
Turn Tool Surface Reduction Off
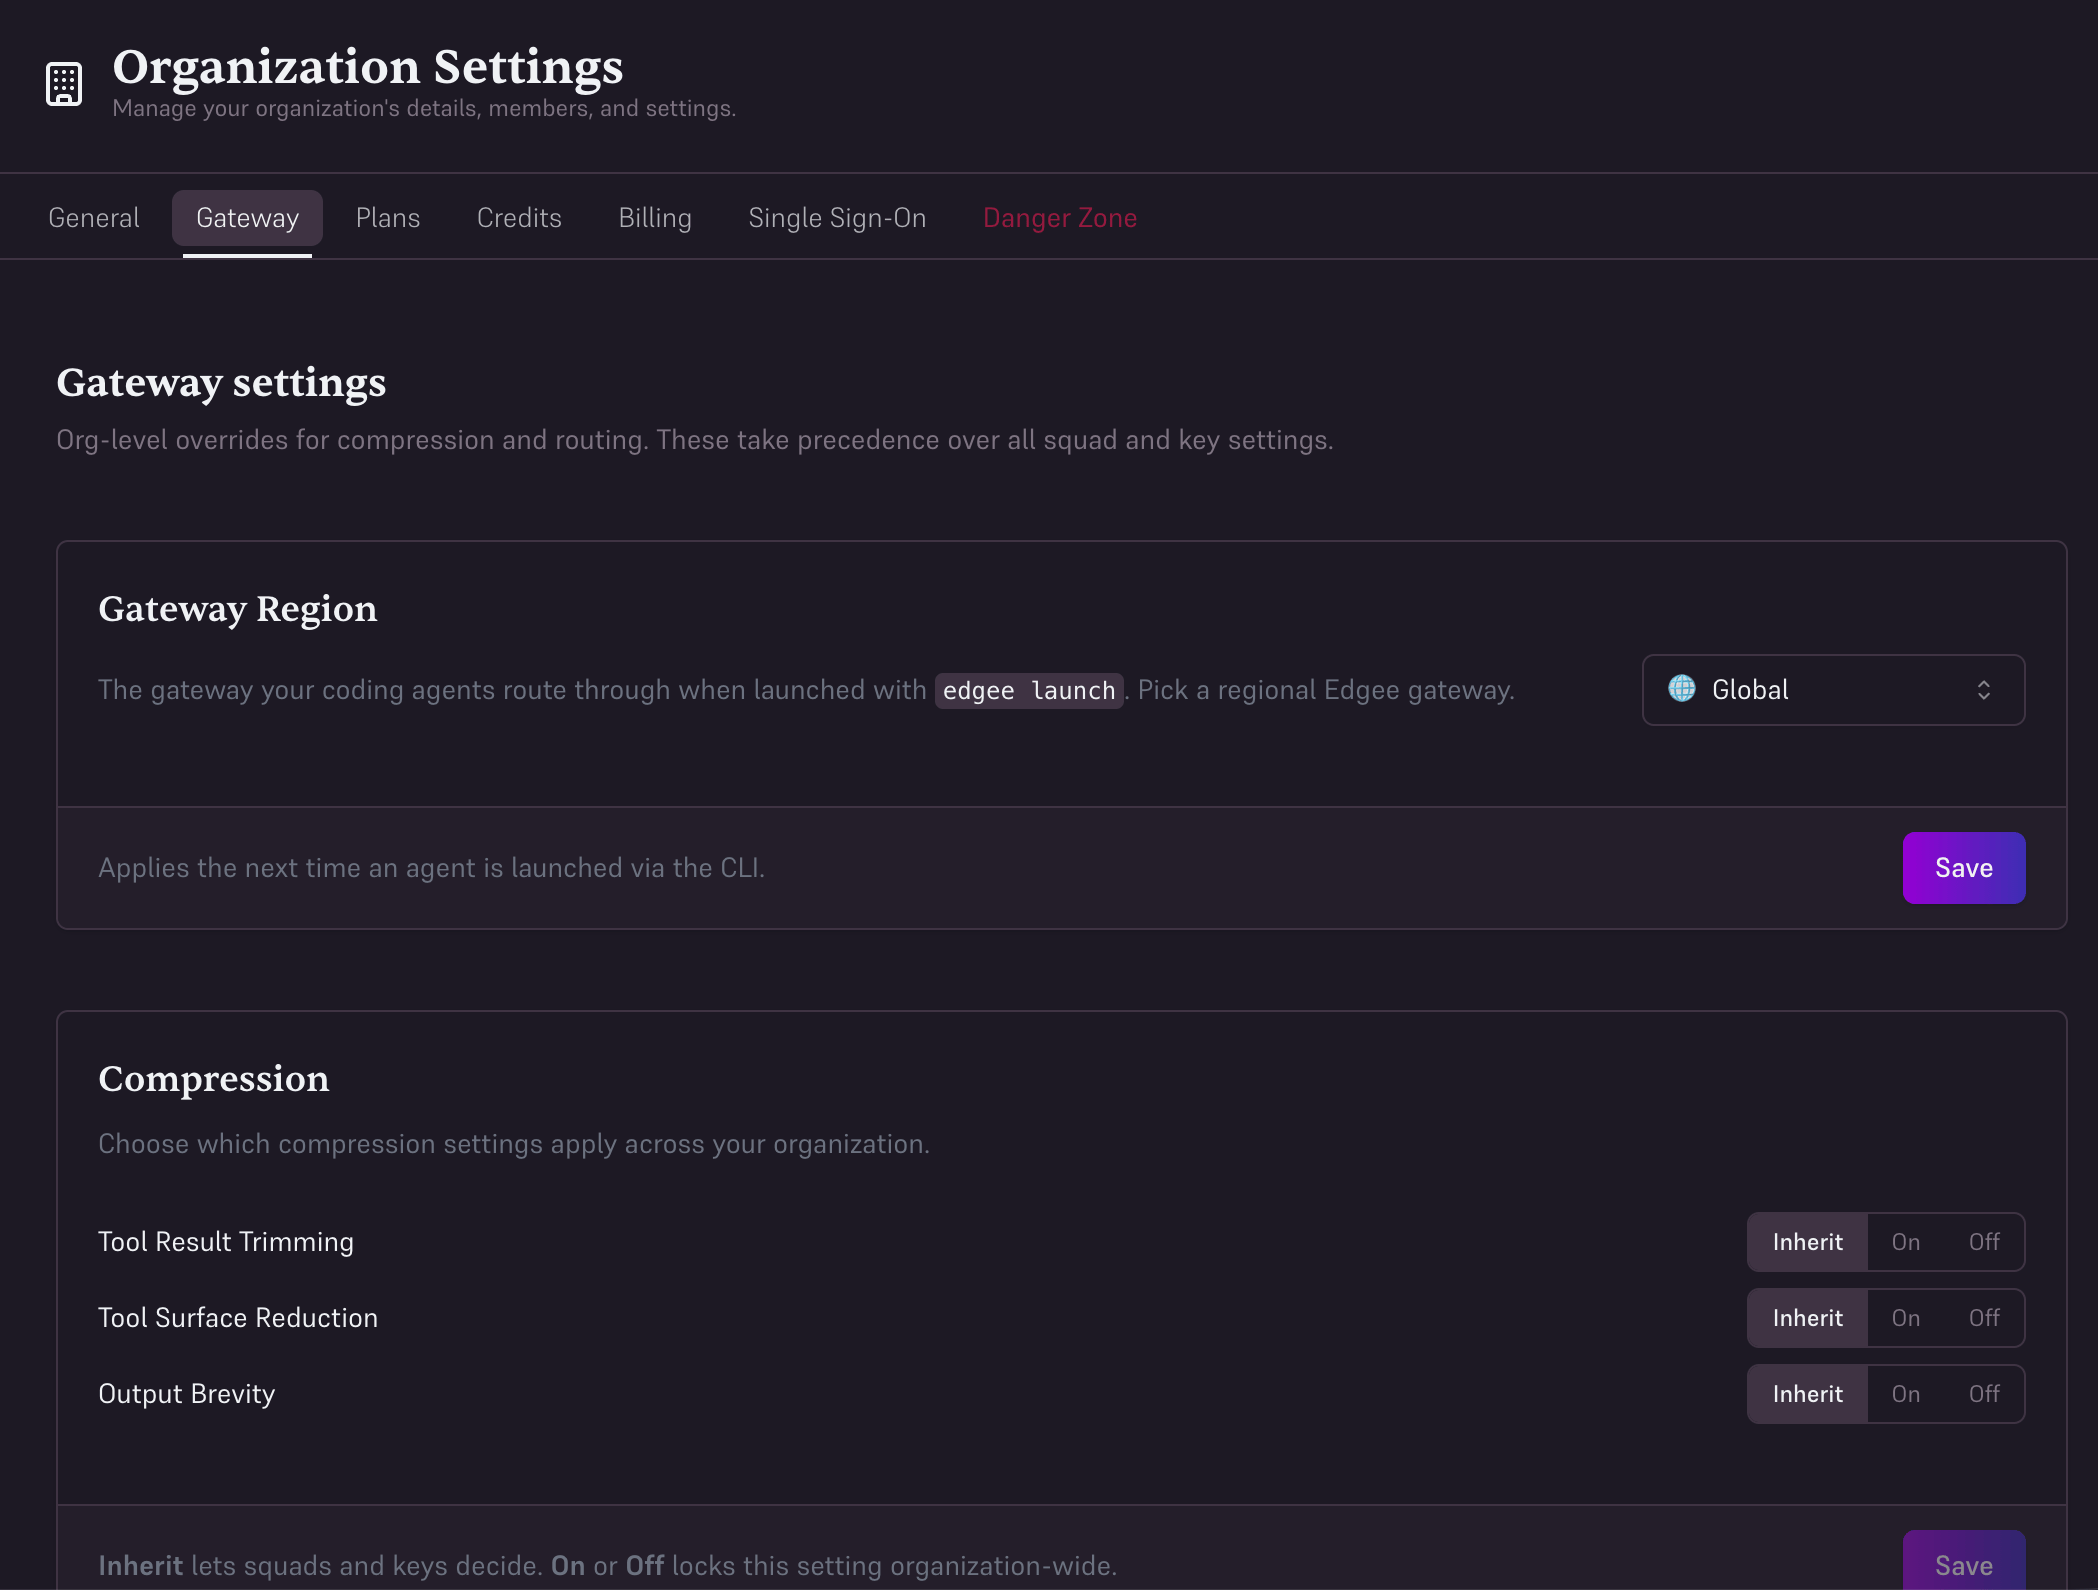[x=1984, y=1318]
